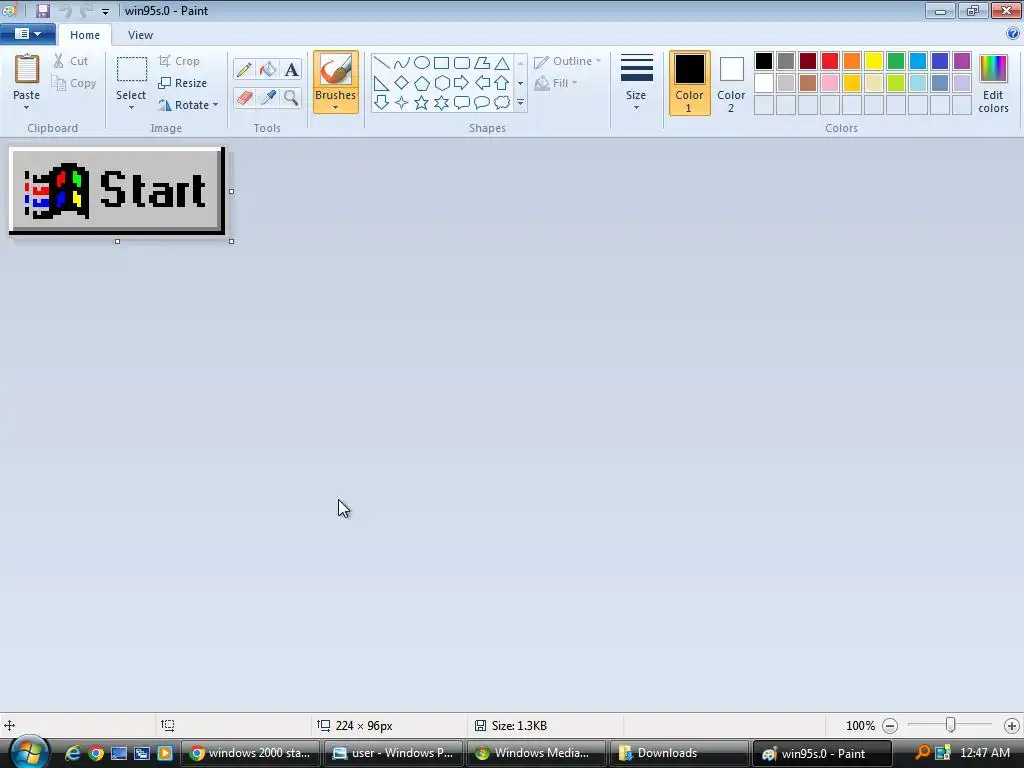Choose the Cloud callout shape
This screenshot has width=1024, height=768.
(502, 103)
